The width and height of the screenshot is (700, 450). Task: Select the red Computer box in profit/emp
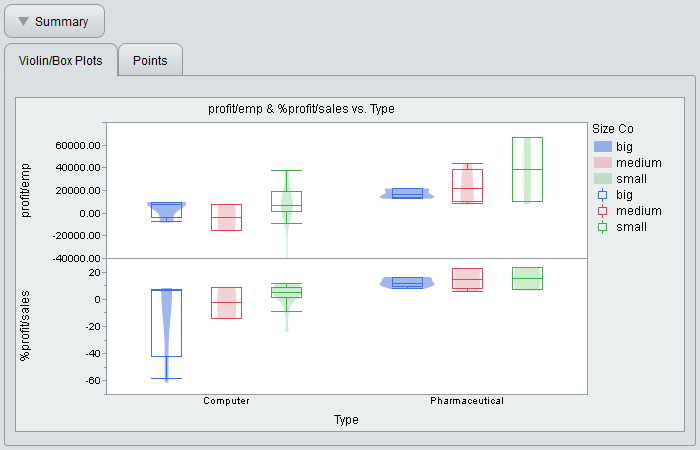click(226, 217)
